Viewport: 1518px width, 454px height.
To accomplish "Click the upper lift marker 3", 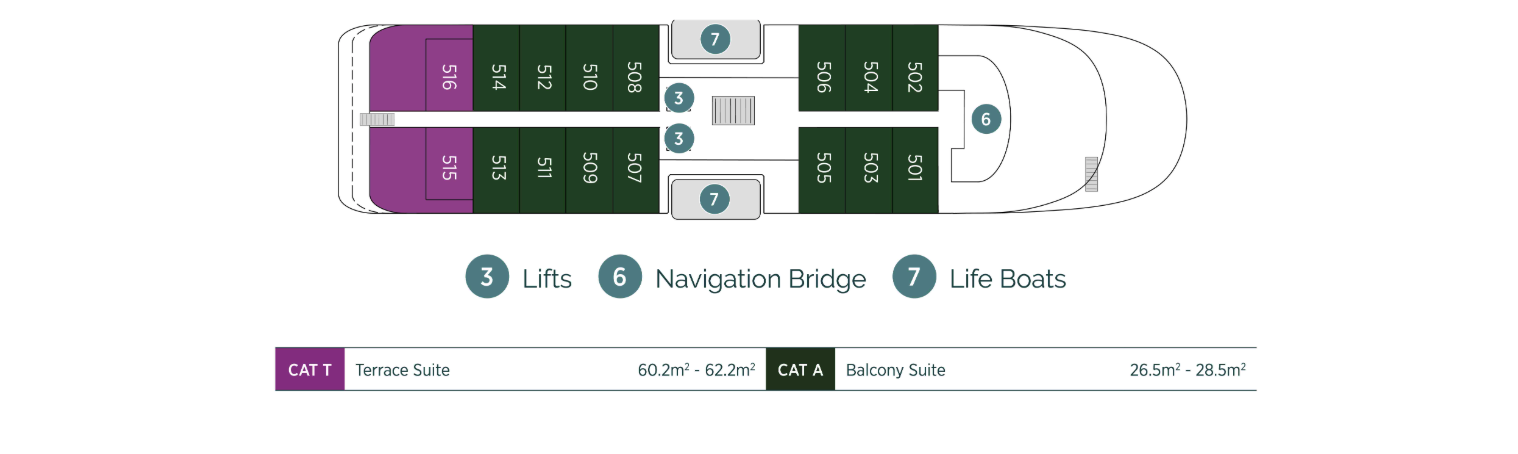I will coord(678,98).
